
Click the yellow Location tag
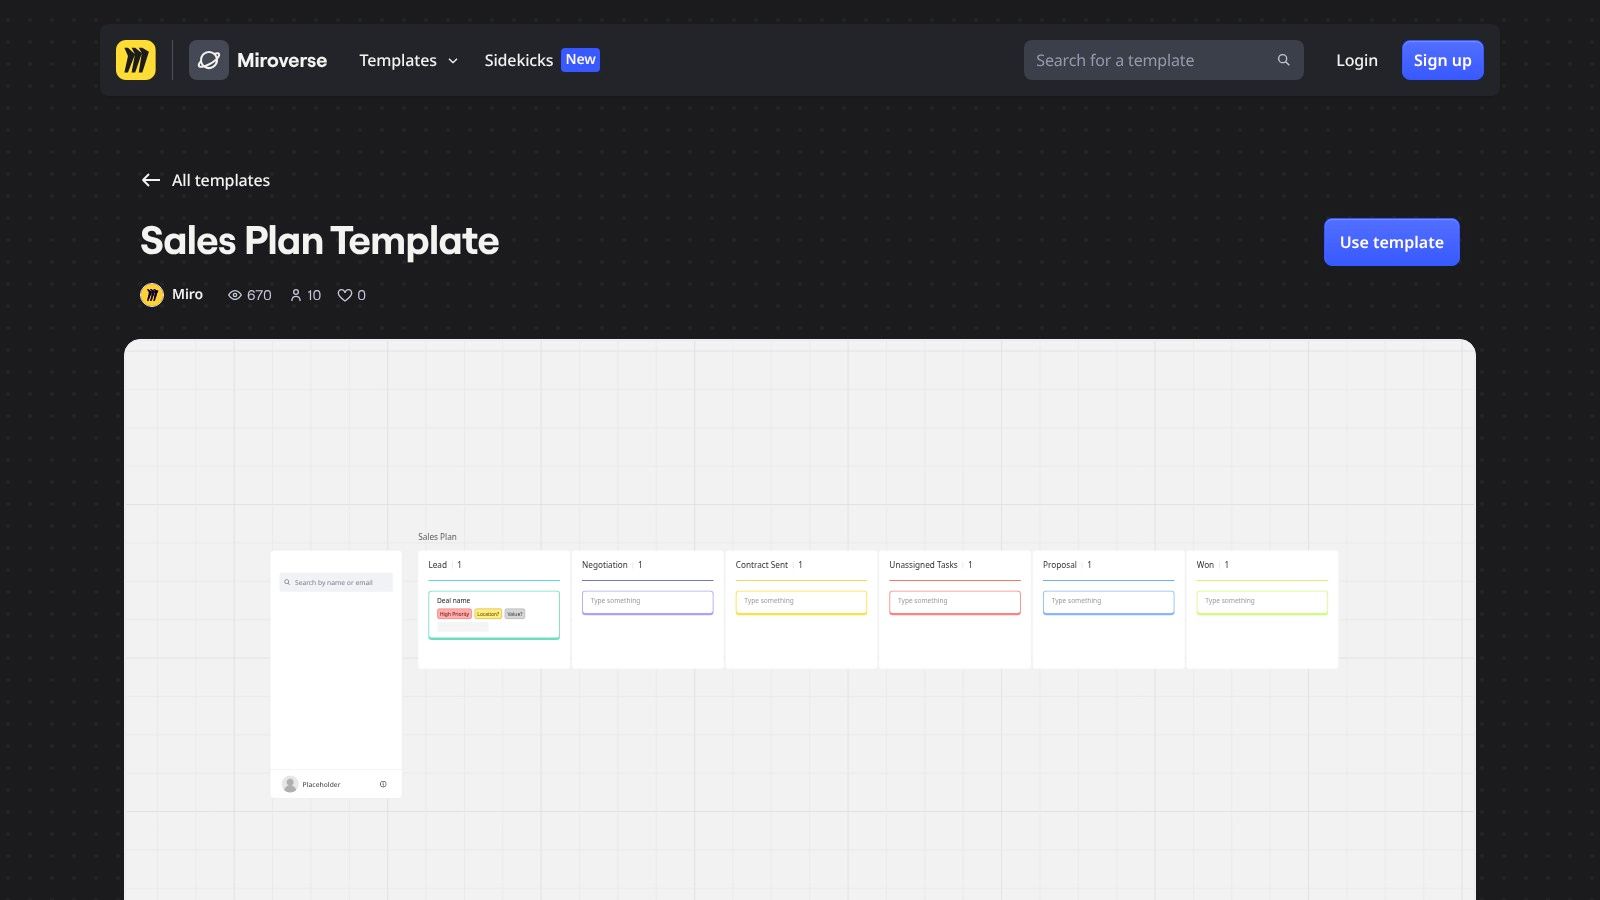click(488, 614)
